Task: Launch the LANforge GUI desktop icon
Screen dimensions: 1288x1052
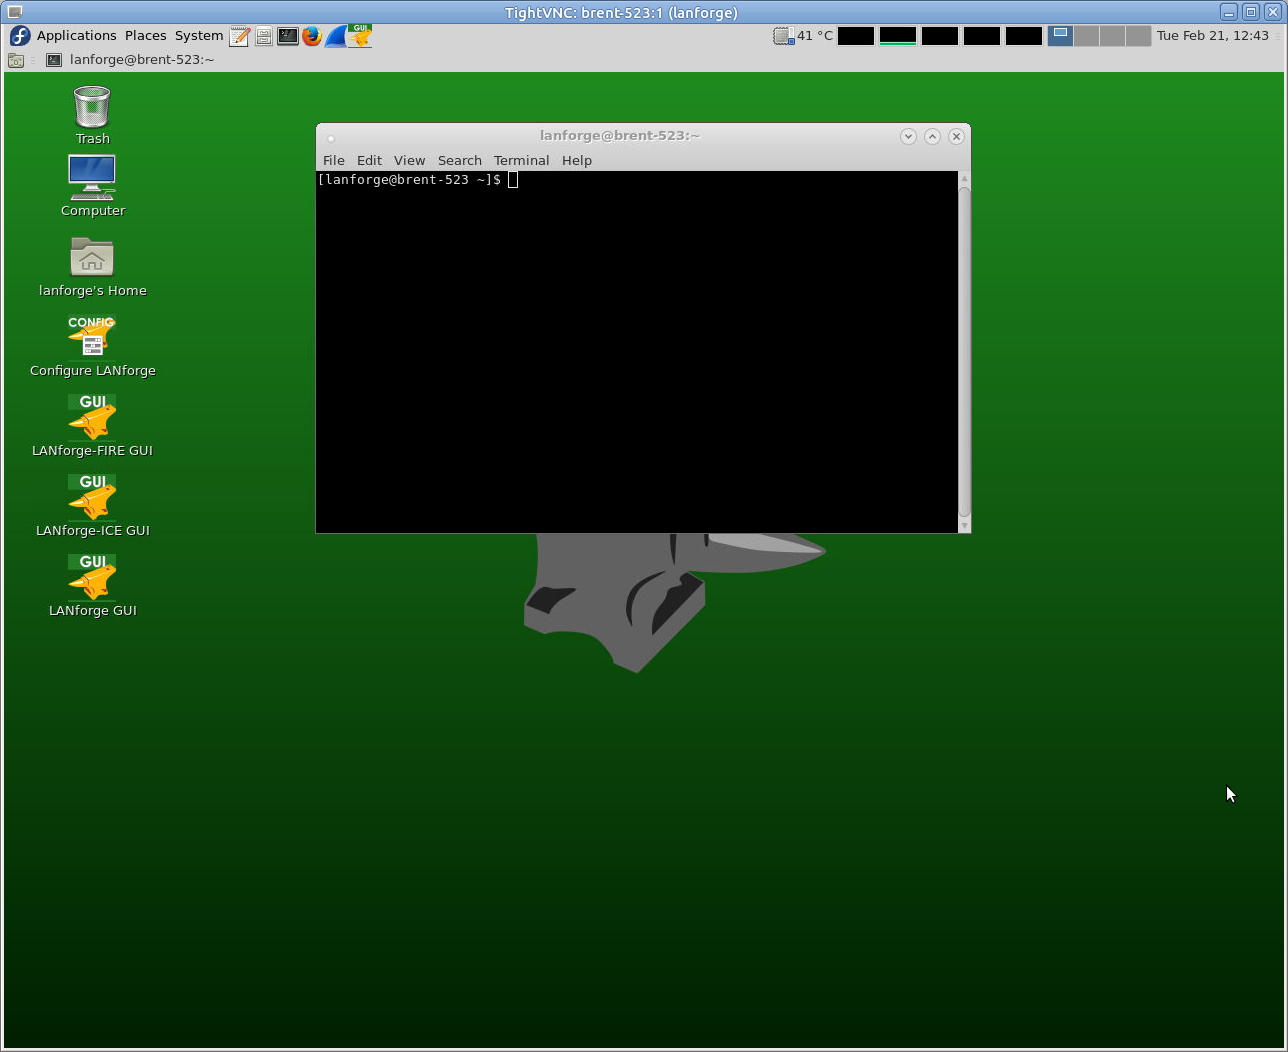Action: (92, 586)
